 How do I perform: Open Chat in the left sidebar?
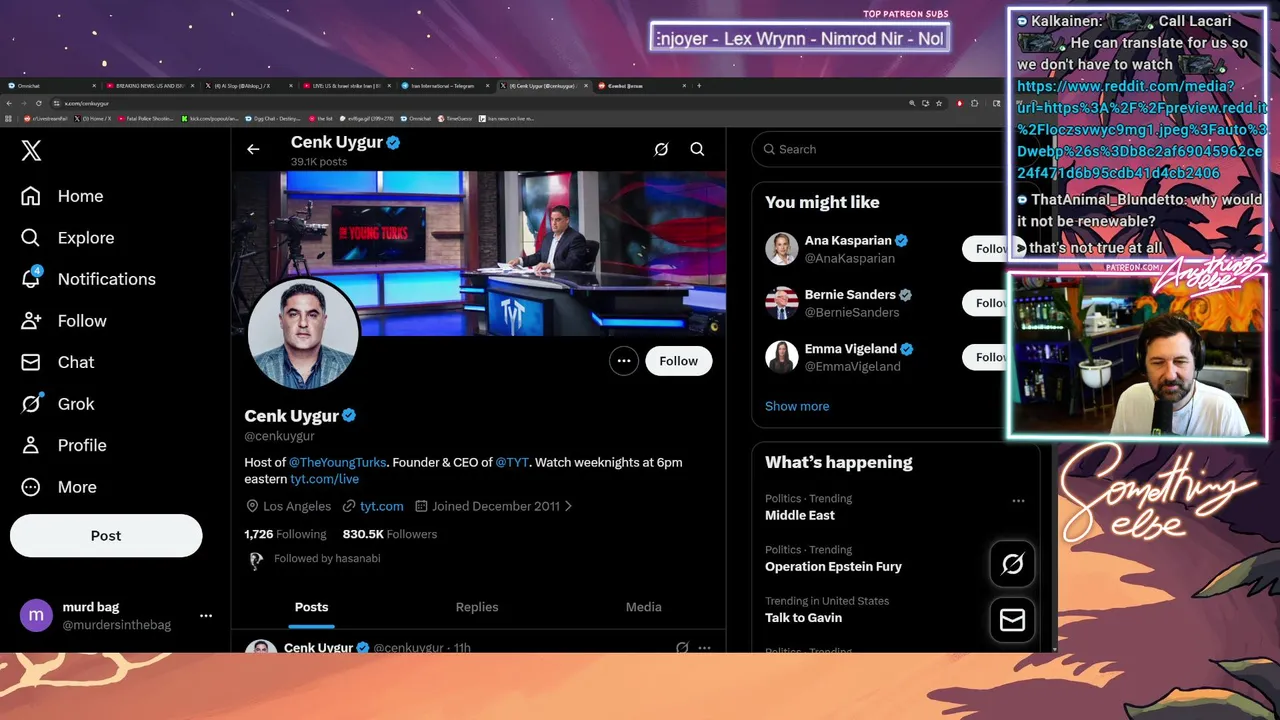(x=57, y=362)
